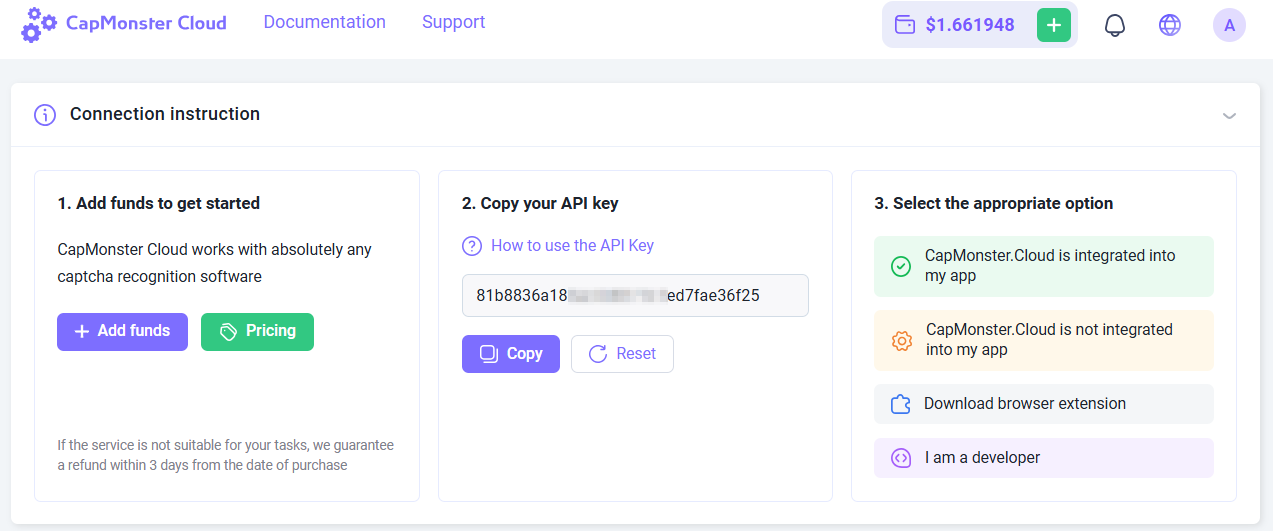Open the notifications bell

1114,25
